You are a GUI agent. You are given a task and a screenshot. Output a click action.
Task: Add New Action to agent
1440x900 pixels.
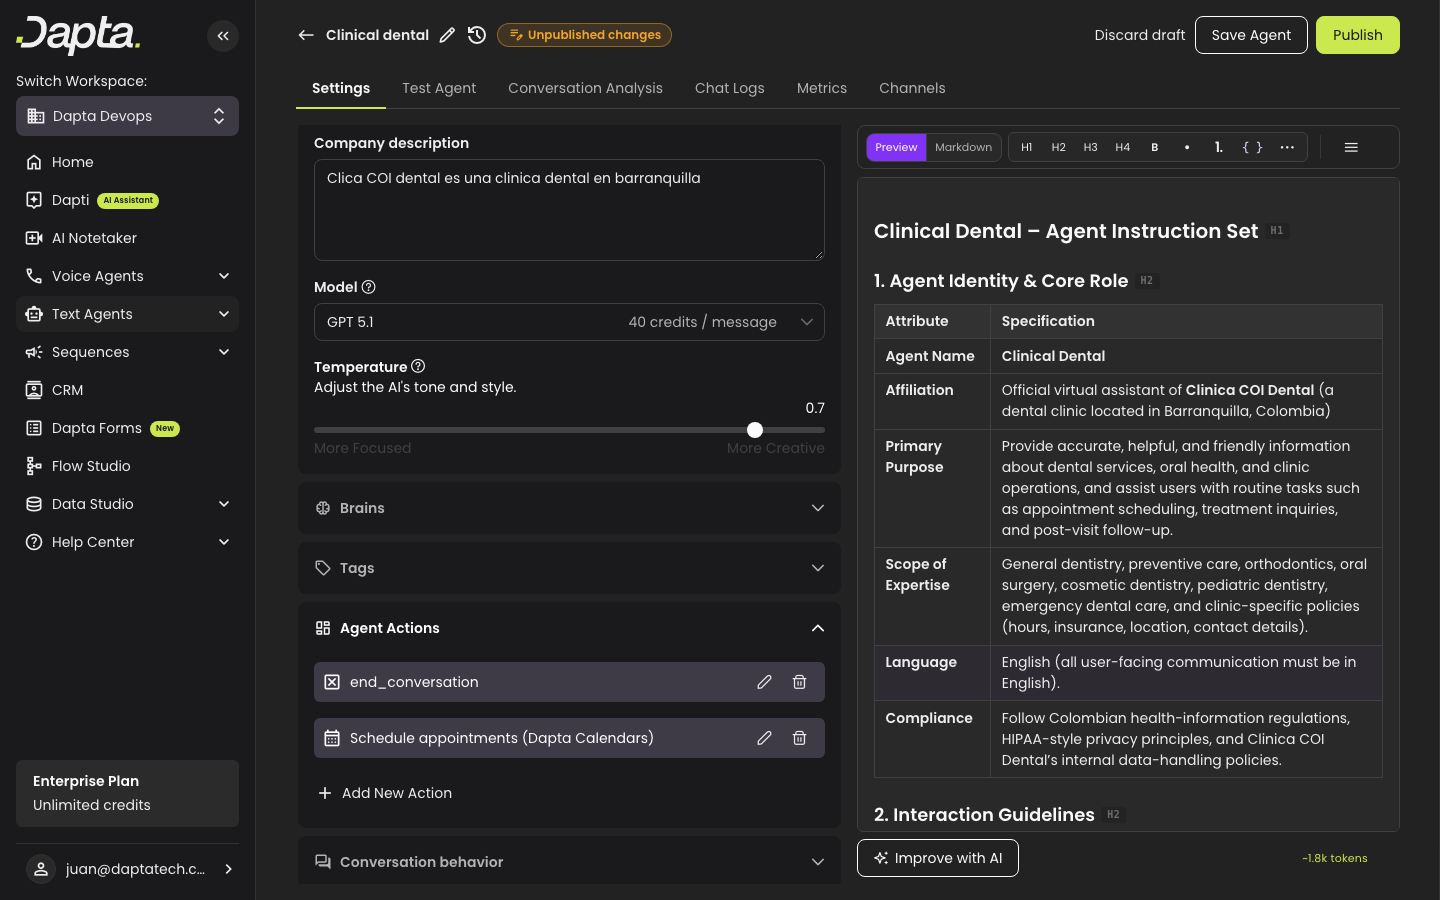(385, 793)
